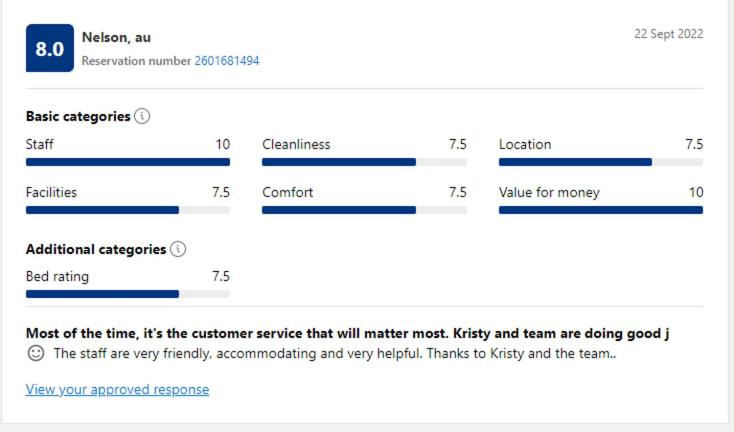Click the info icon beside Additional categories
This screenshot has width=734, height=432.
[x=178, y=249]
